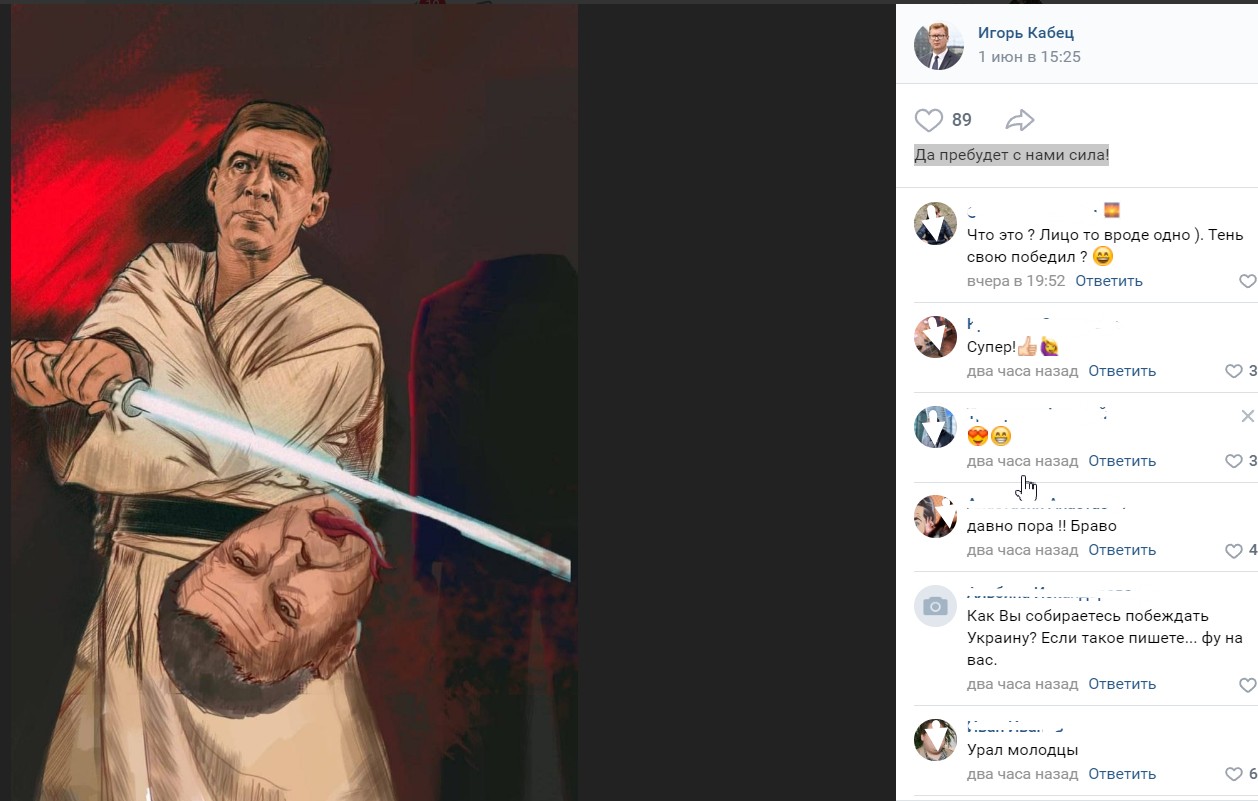This screenshot has height=801, width=1258.
Task: Click the post author's avatar photo
Action: pyautogui.click(x=939, y=45)
